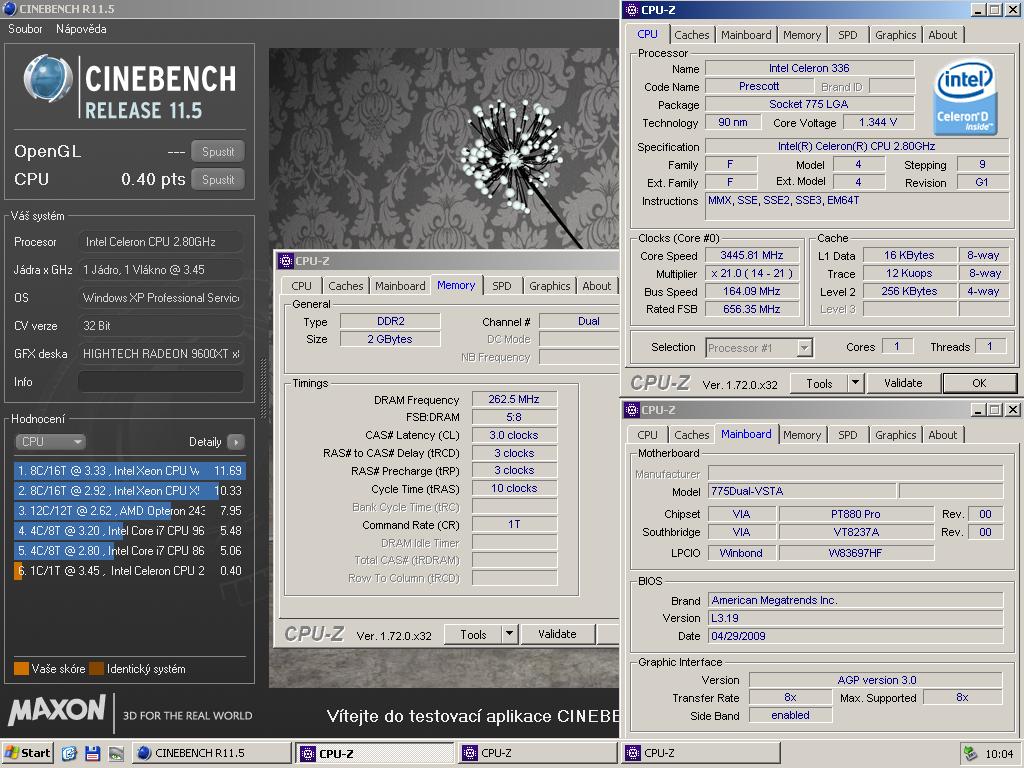The image size is (1024, 768).
Task: Open Tools dropdown arrow in Memory window
Action: [509, 633]
